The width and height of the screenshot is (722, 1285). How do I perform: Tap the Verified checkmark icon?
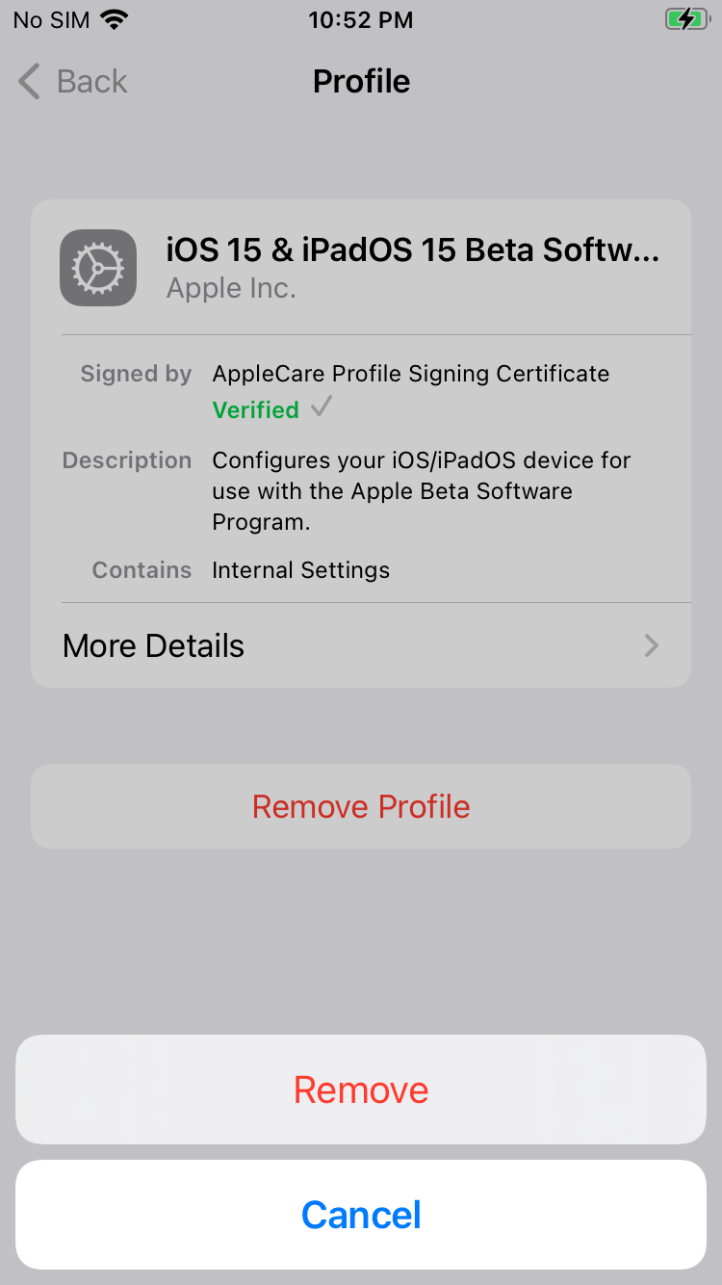pyautogui.click(x=321, y=407)
